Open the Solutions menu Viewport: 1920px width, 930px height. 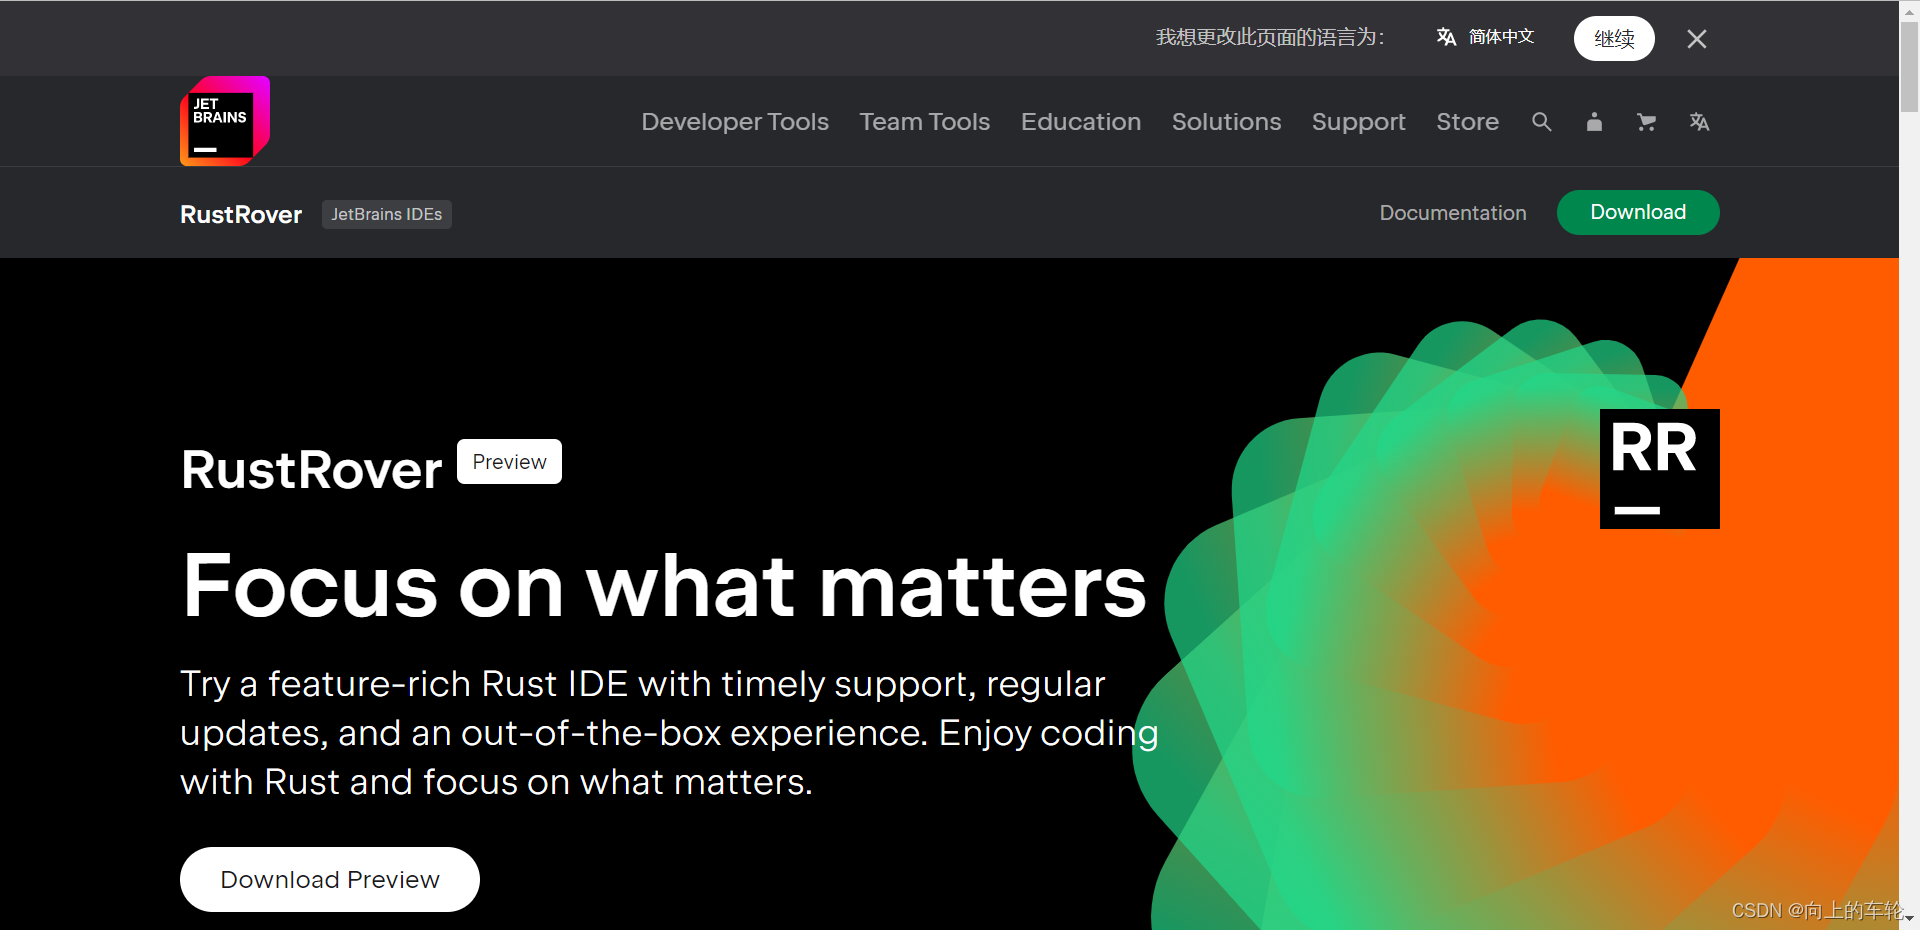[1226, 122]
